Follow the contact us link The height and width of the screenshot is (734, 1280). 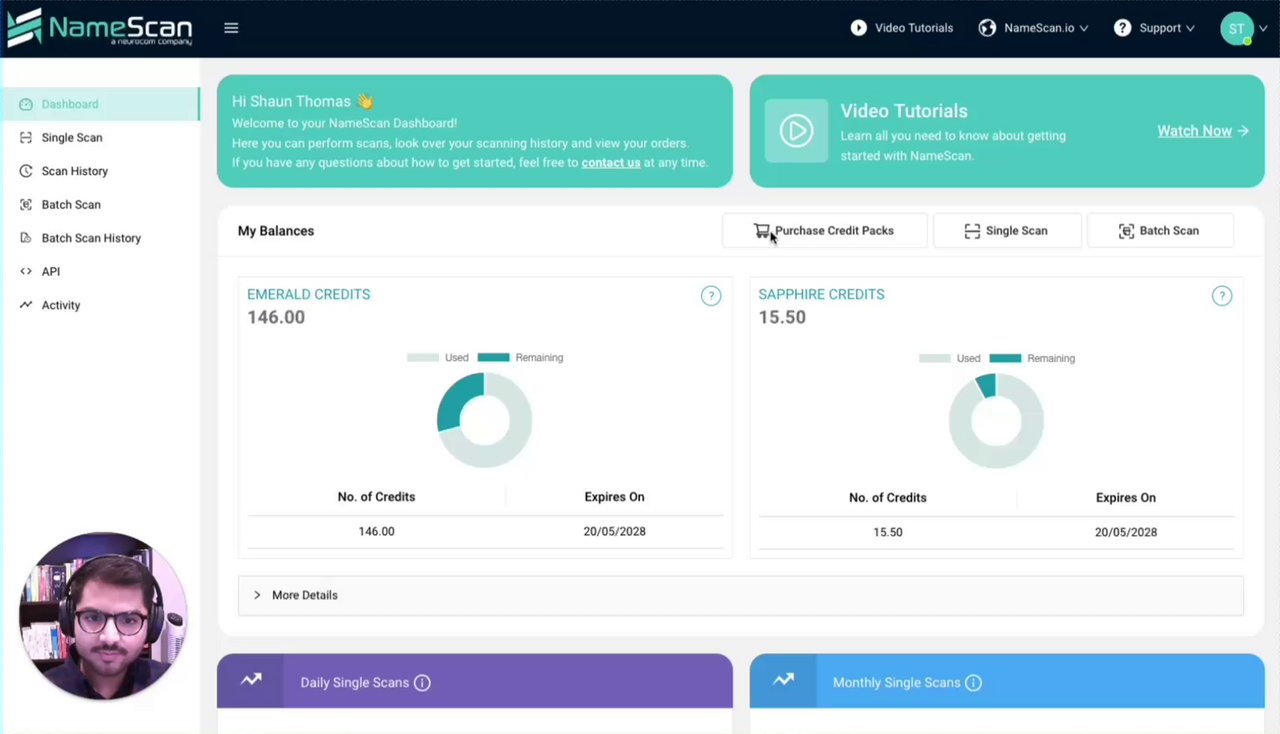(611, 162)
